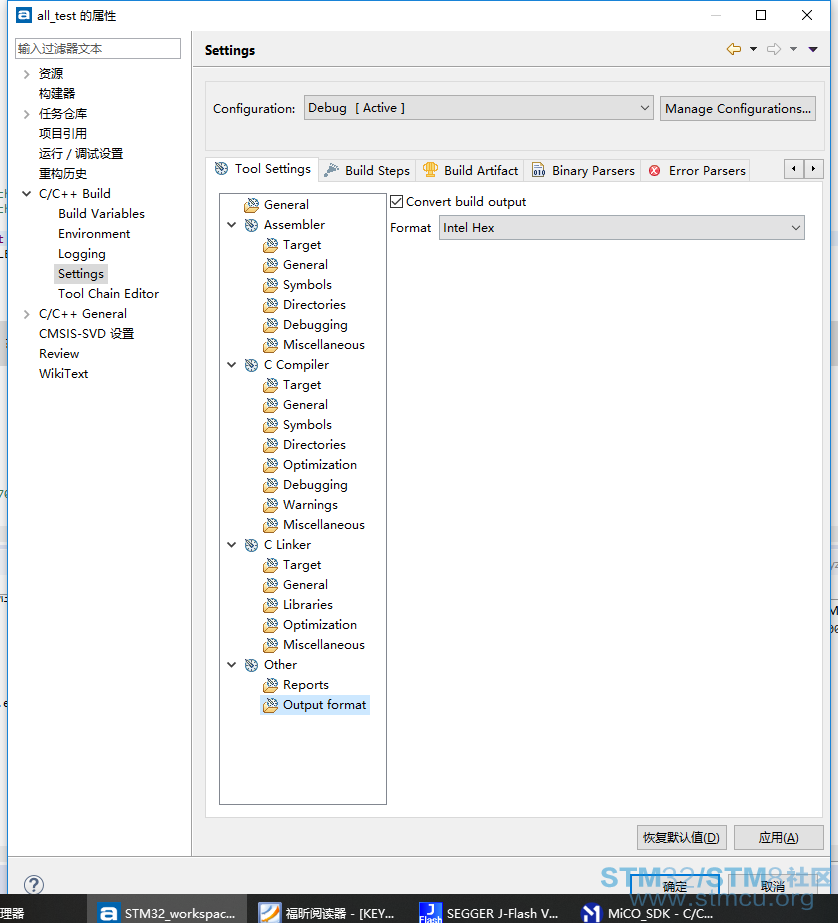The image size is (838, 923).
Task: Click the help question mark icon
Action: tap(34, 884)
